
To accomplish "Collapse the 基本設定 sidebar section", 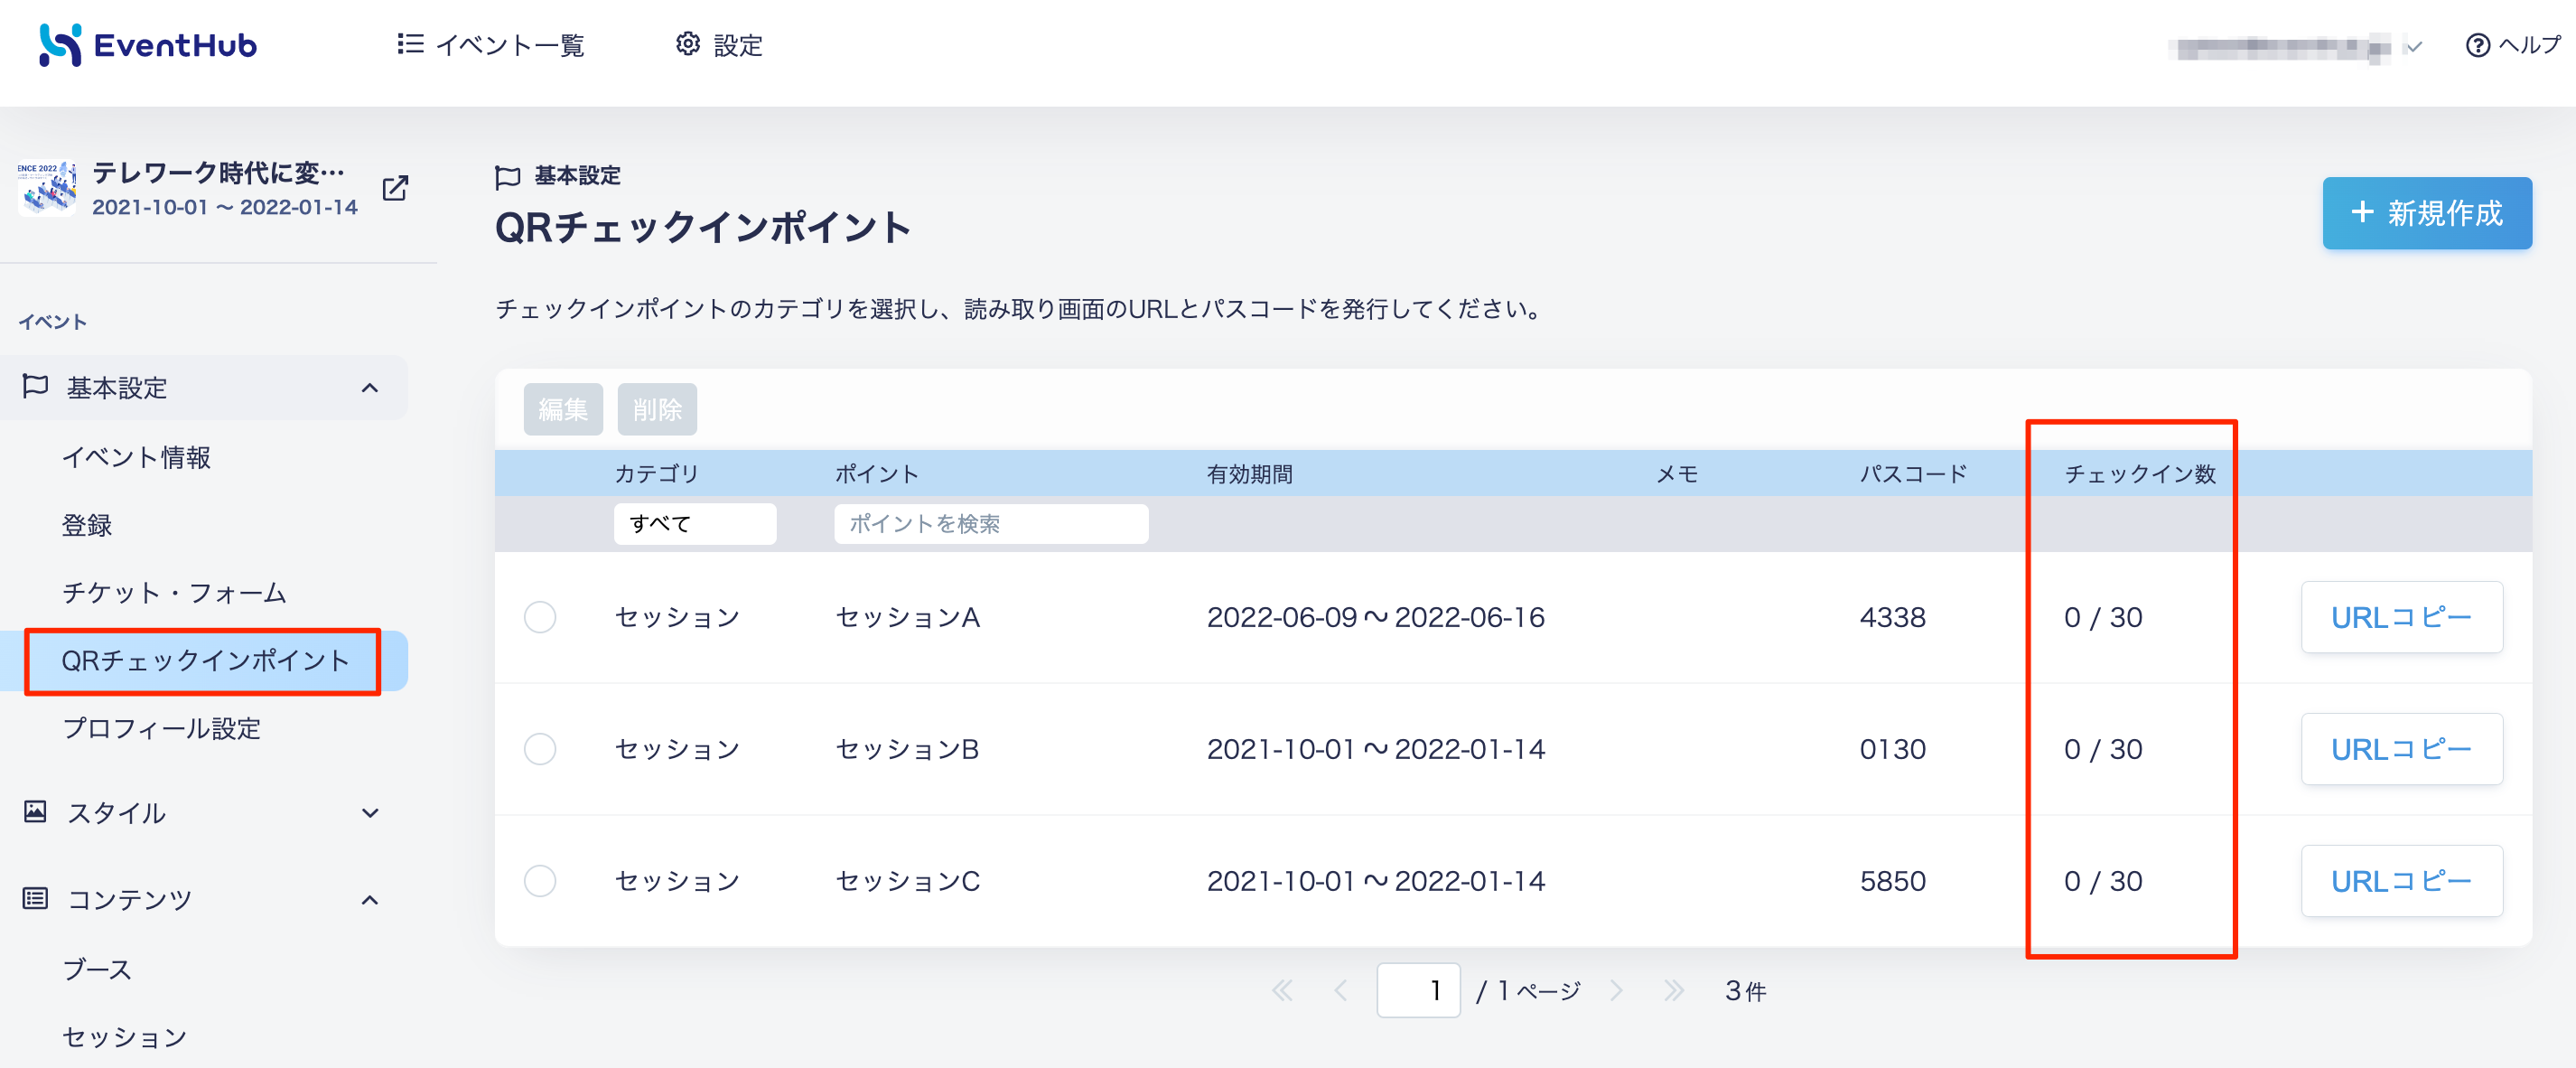I will [x=370, y=388].
